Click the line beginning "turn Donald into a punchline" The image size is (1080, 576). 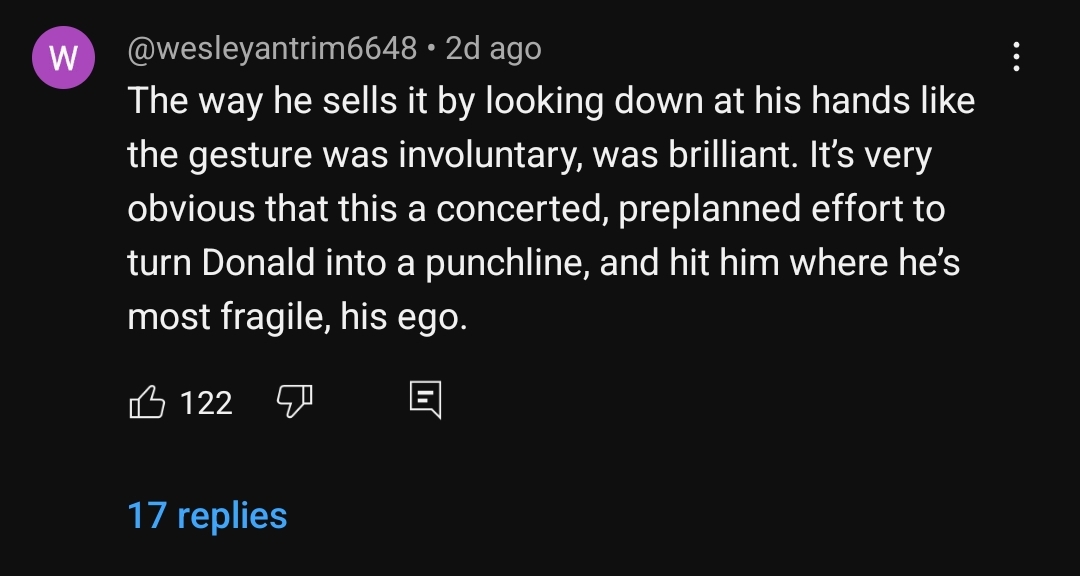[543, 264]
